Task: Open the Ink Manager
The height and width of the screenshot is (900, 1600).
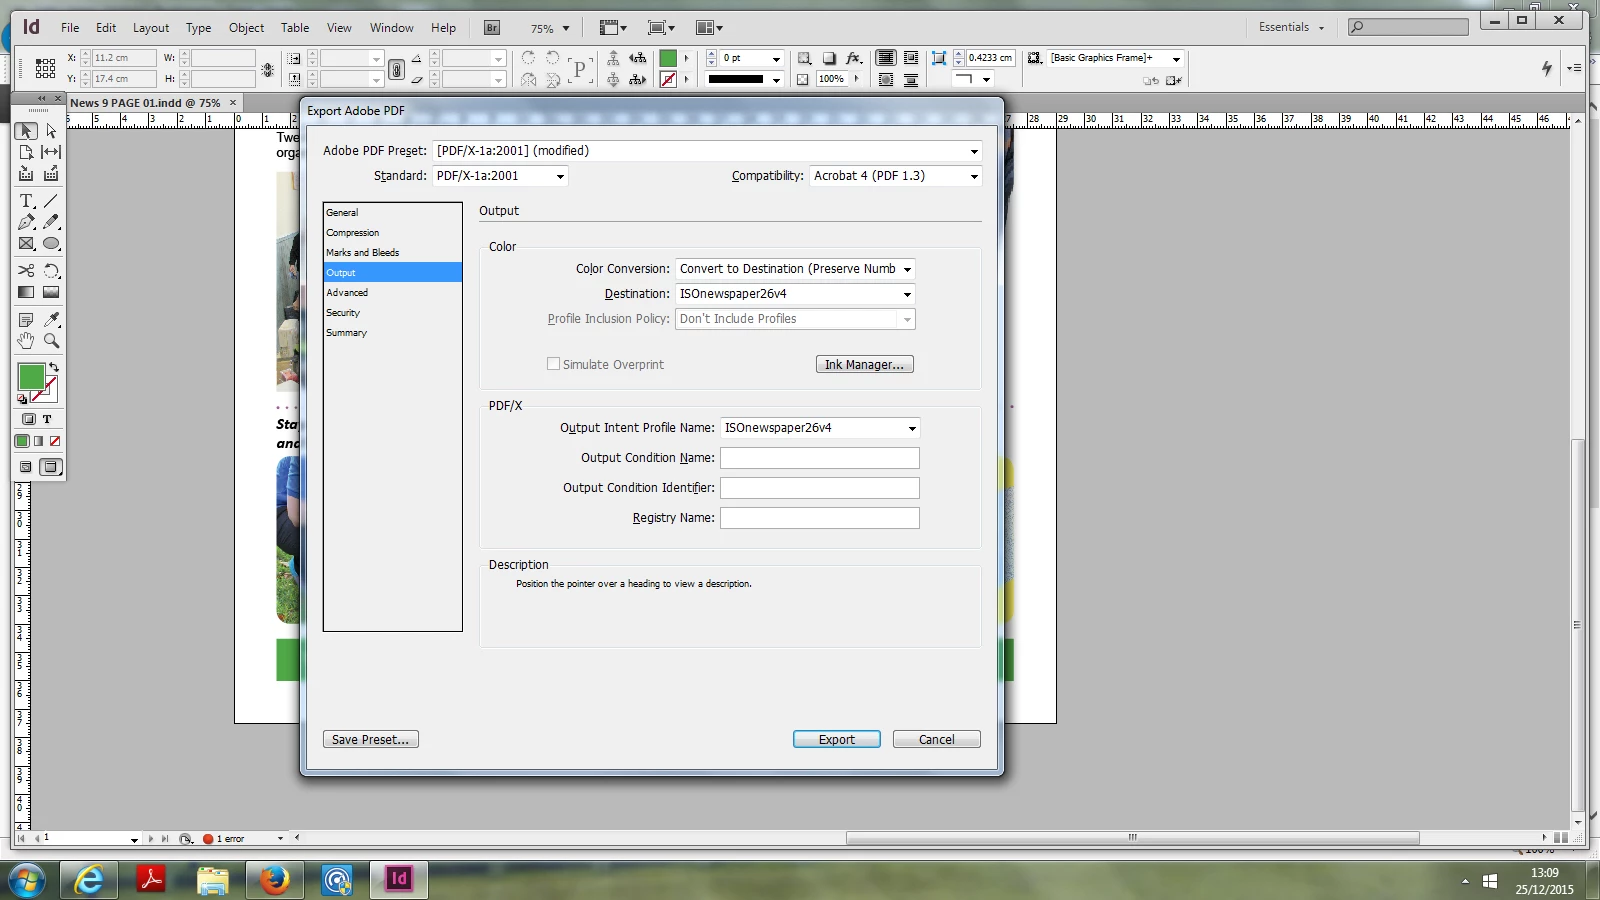Action: point(865,365)
